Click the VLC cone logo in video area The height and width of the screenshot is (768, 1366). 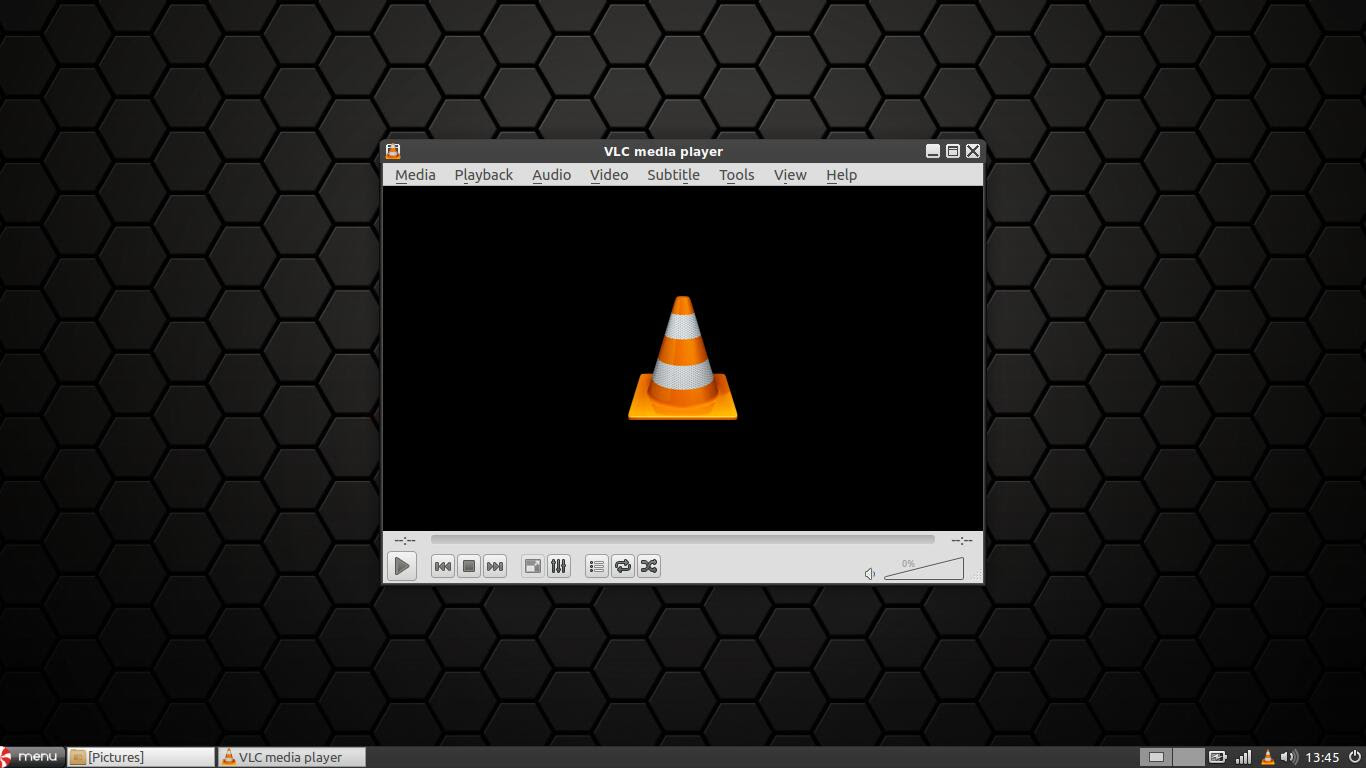click(x=683, y=358)
